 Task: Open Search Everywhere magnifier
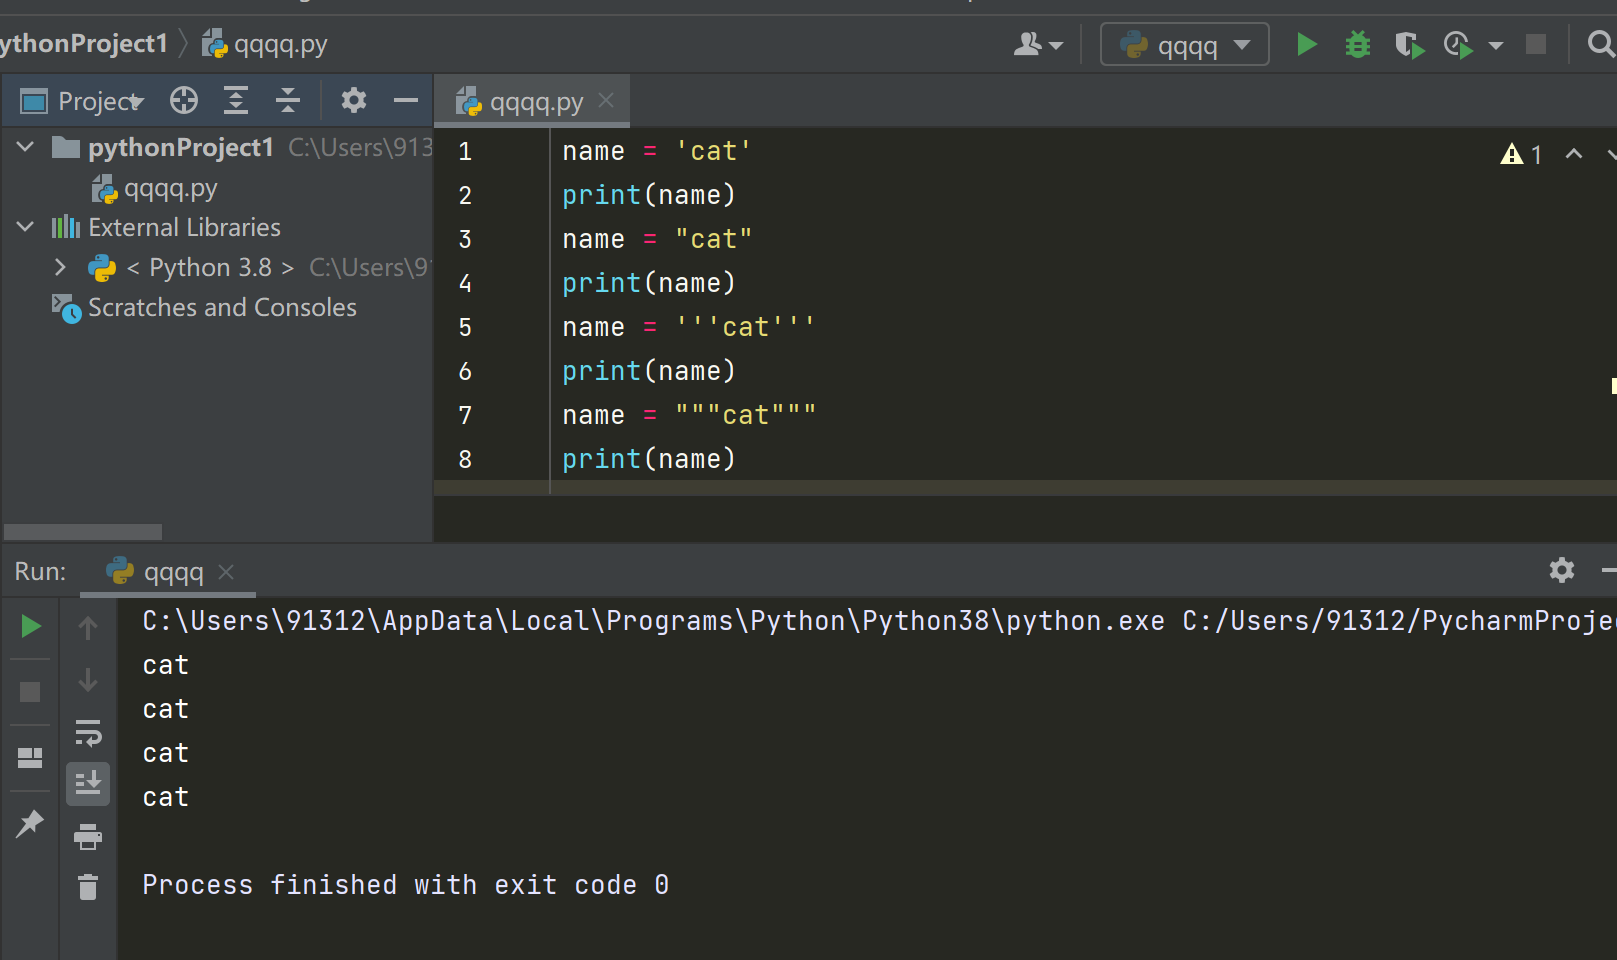pos(1601,44)
